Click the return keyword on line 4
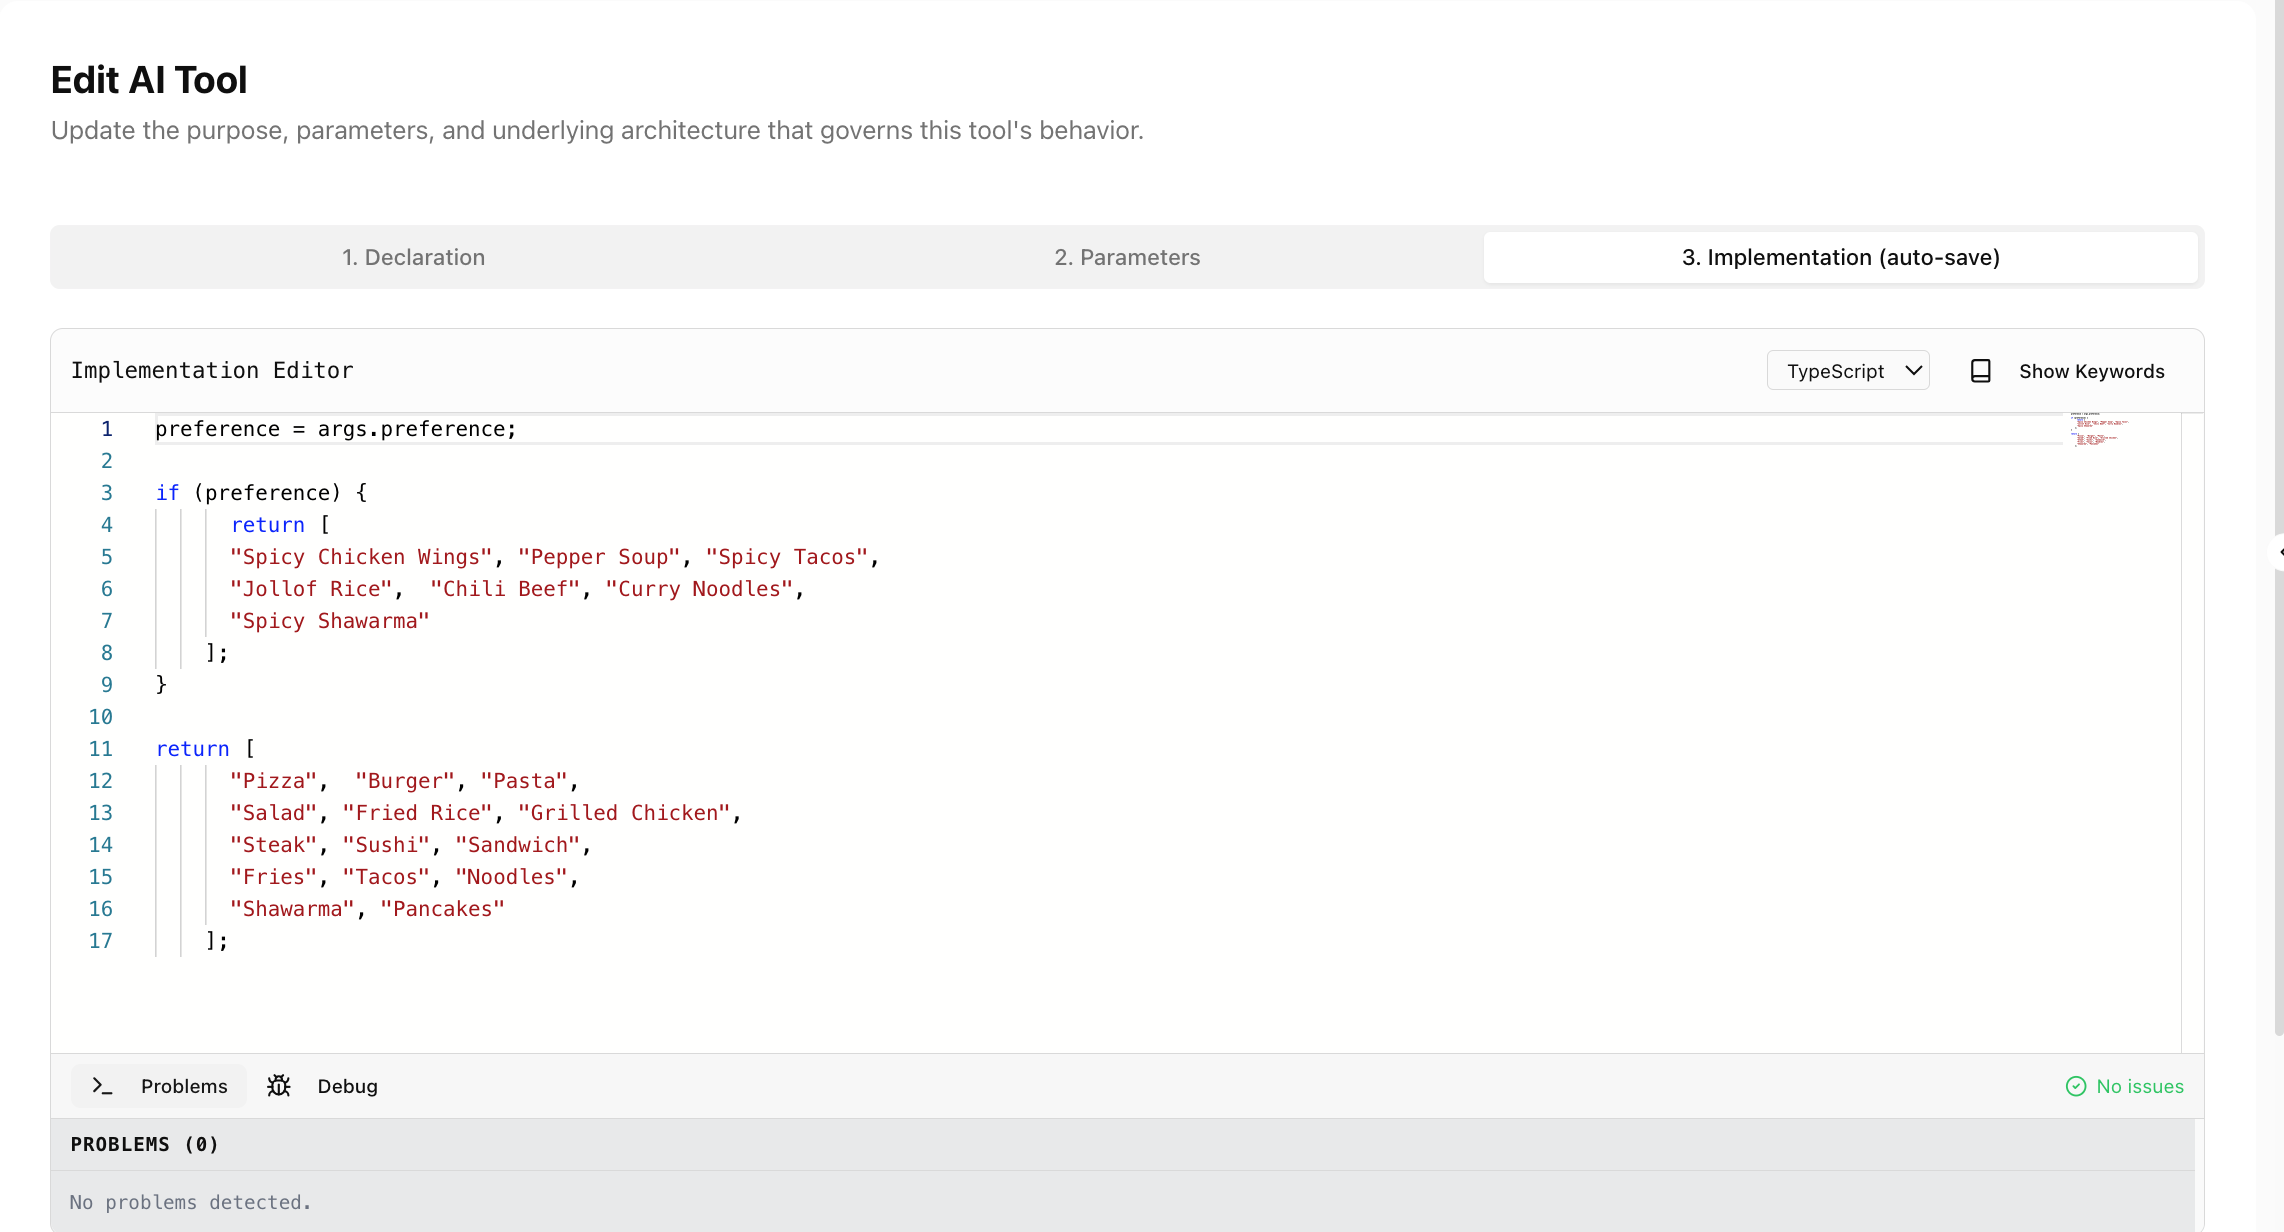 268,525
